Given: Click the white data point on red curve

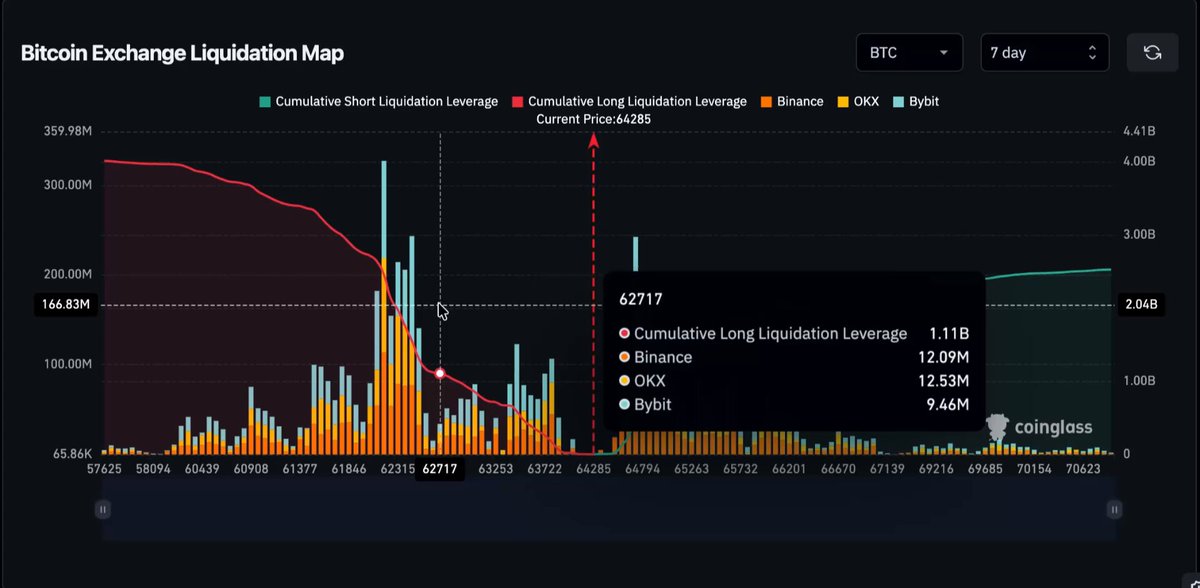Looking at the screenshot, I should [x=440, y=373].
